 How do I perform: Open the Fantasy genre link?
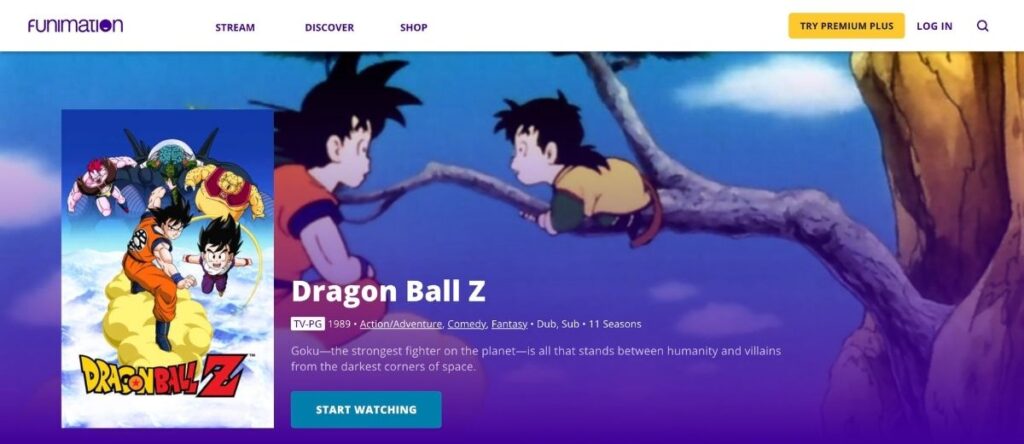click(x=509, y=324)
